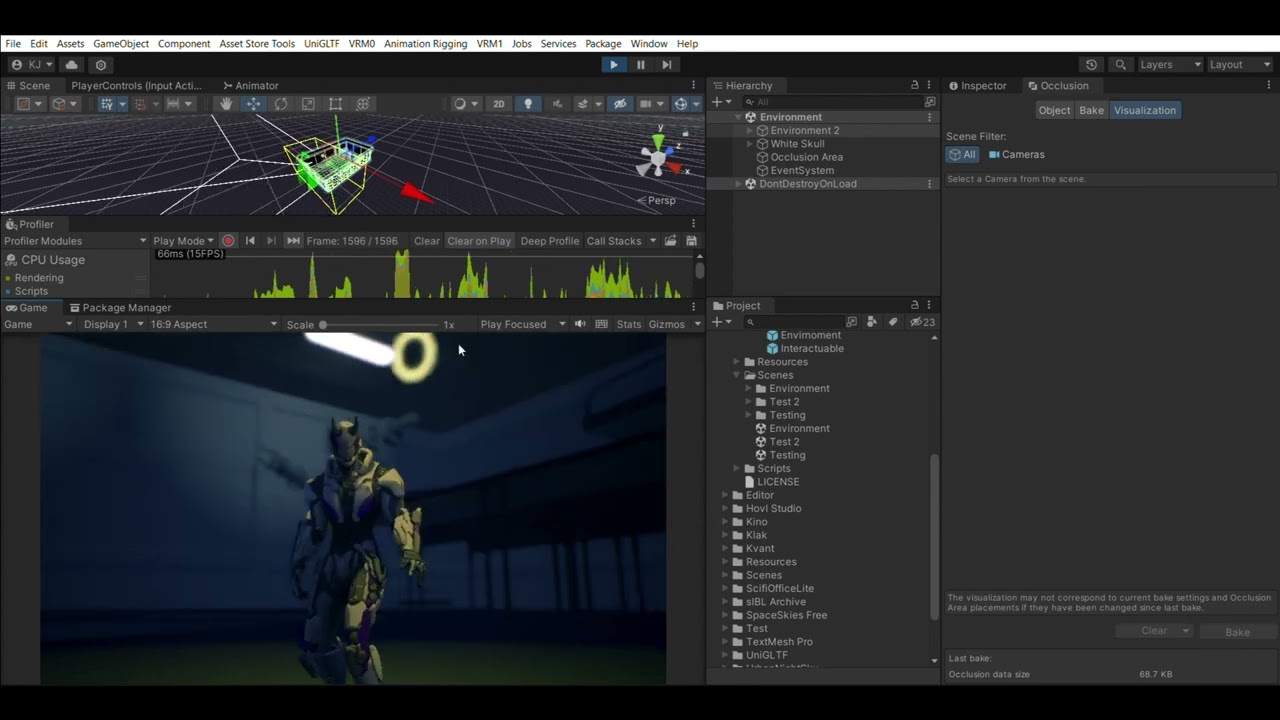Click the profiler Record button

(x=228, y=241)
